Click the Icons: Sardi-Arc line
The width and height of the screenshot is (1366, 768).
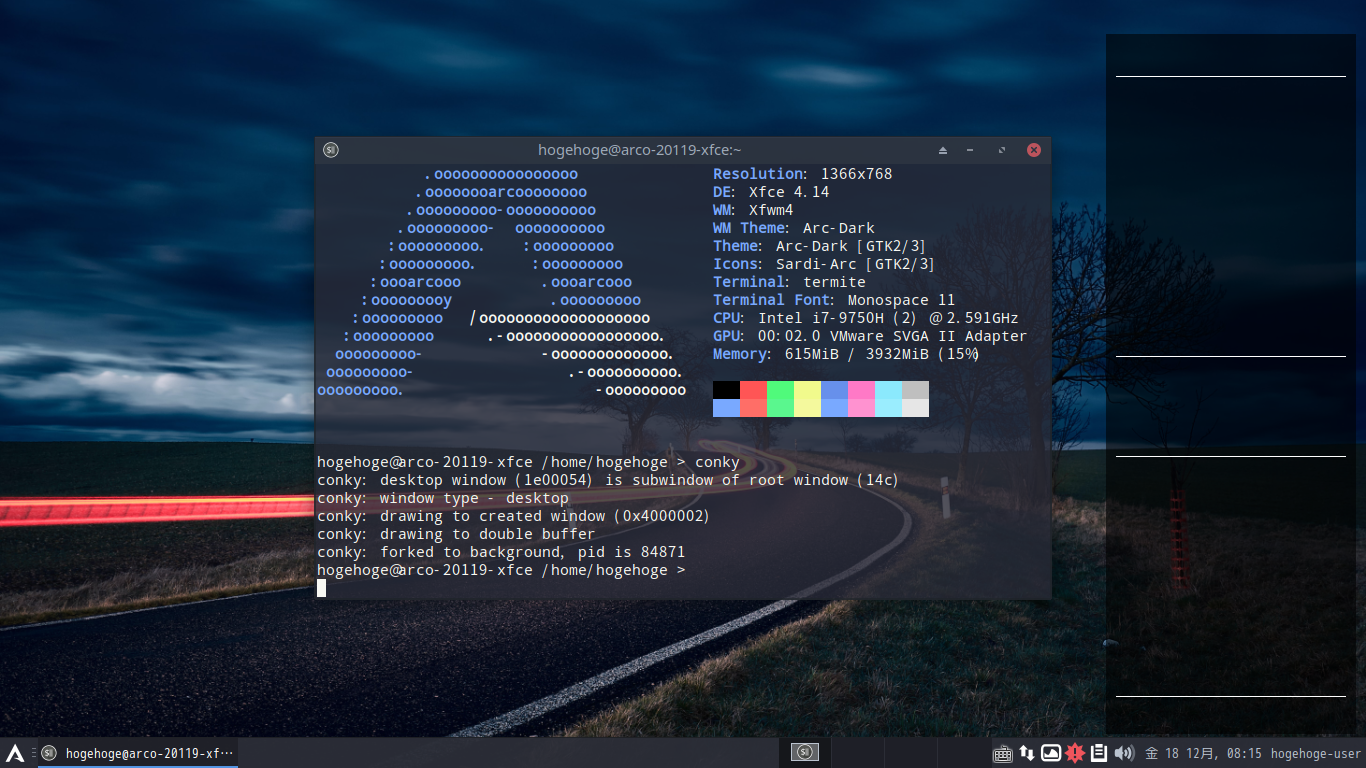[x=824, y=264]
